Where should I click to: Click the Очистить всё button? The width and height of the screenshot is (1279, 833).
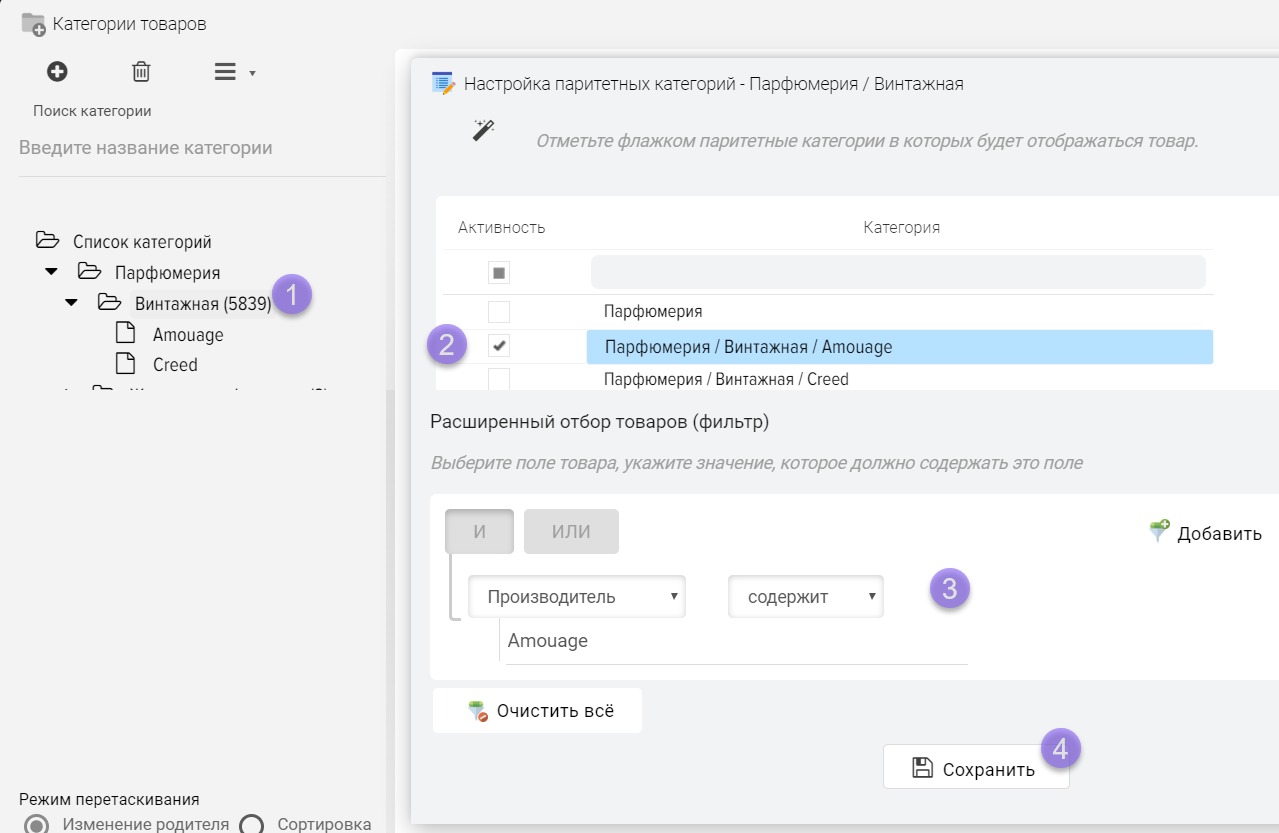[538, 711]
